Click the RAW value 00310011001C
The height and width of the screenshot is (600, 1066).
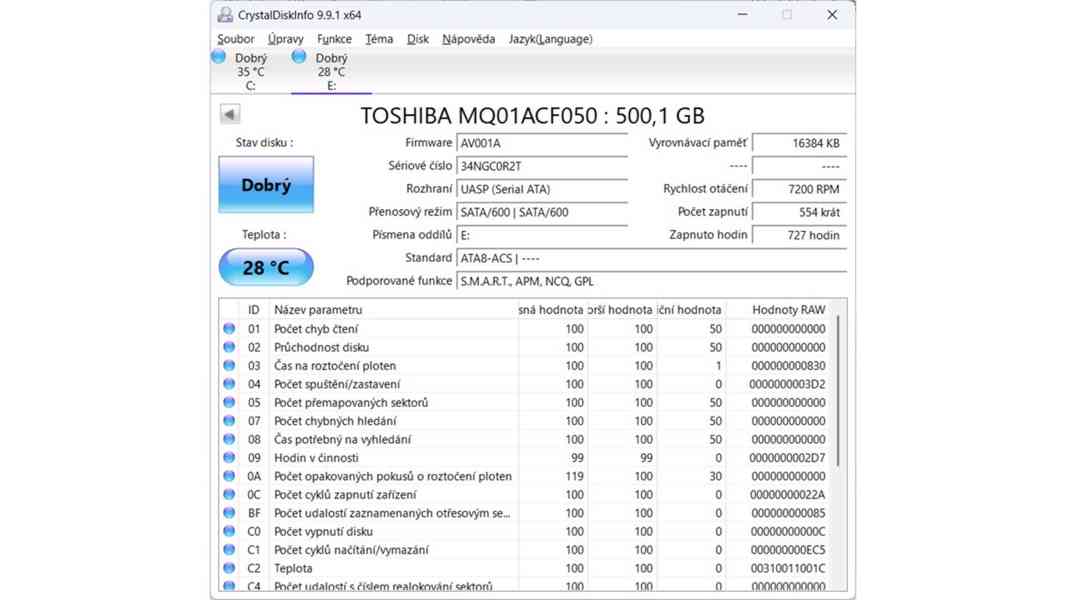click(788, 568)
